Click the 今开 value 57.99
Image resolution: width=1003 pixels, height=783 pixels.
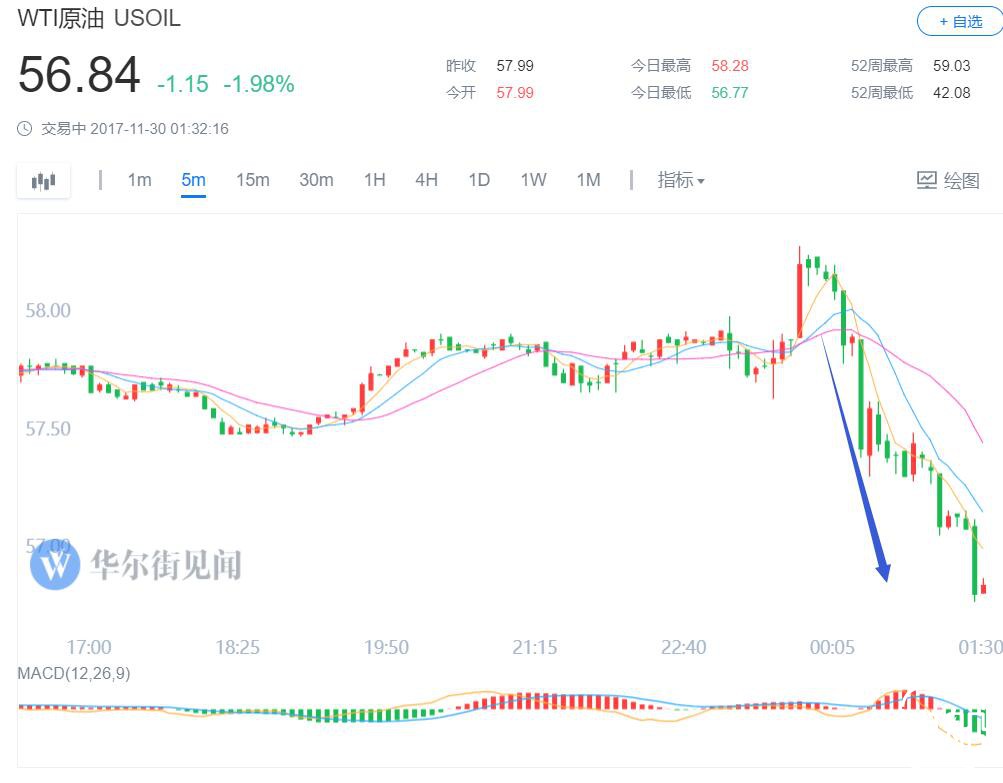[x=515, y=93]
